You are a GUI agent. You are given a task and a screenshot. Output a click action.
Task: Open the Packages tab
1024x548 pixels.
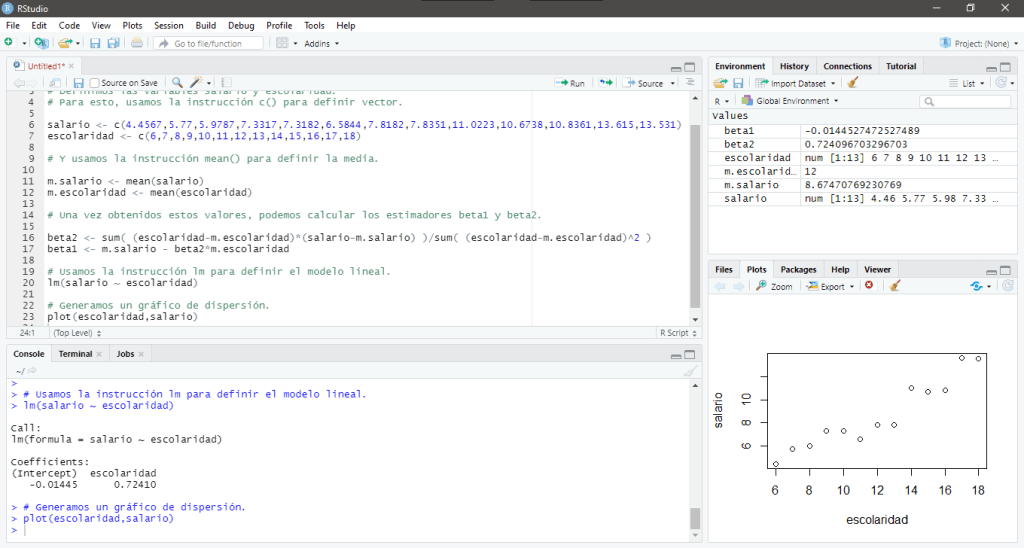point(798,269)
